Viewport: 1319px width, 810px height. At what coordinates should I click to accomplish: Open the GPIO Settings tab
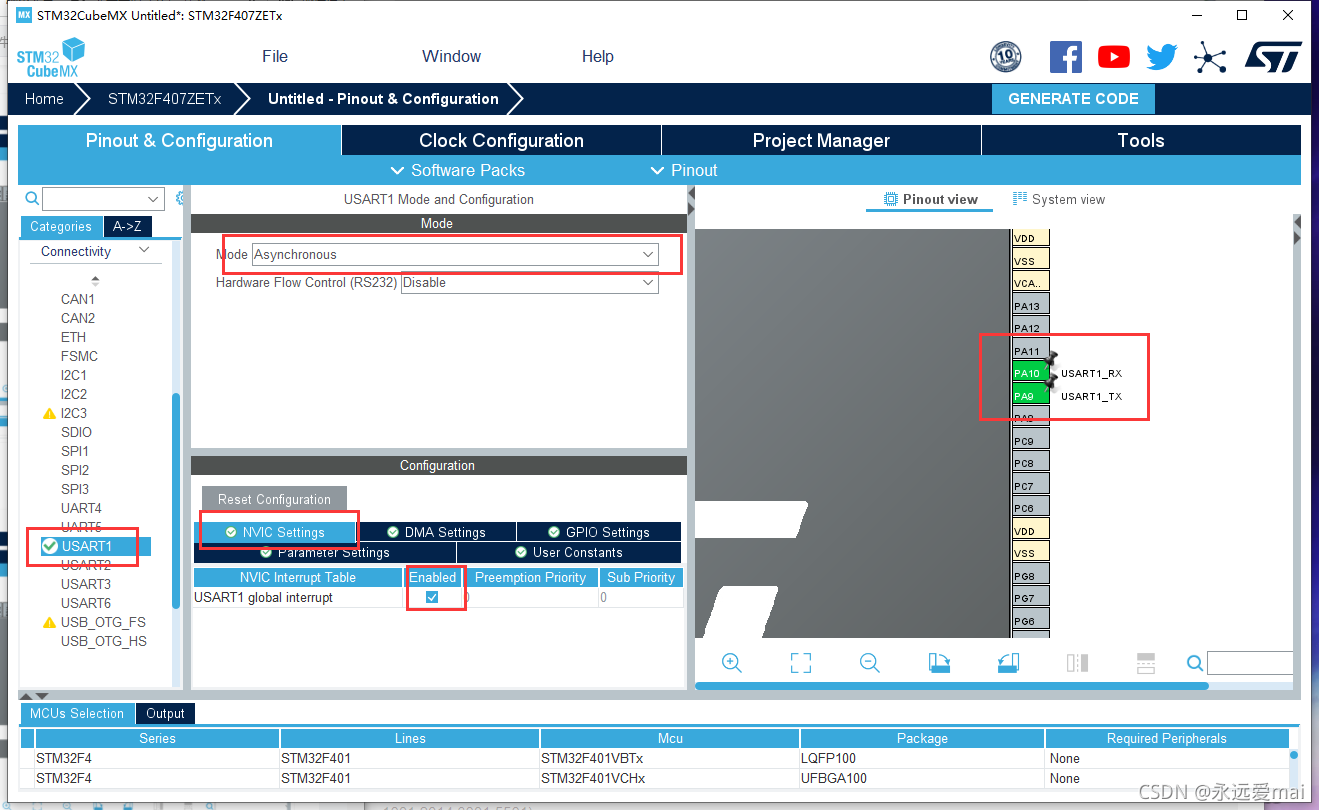pos(599,532)
